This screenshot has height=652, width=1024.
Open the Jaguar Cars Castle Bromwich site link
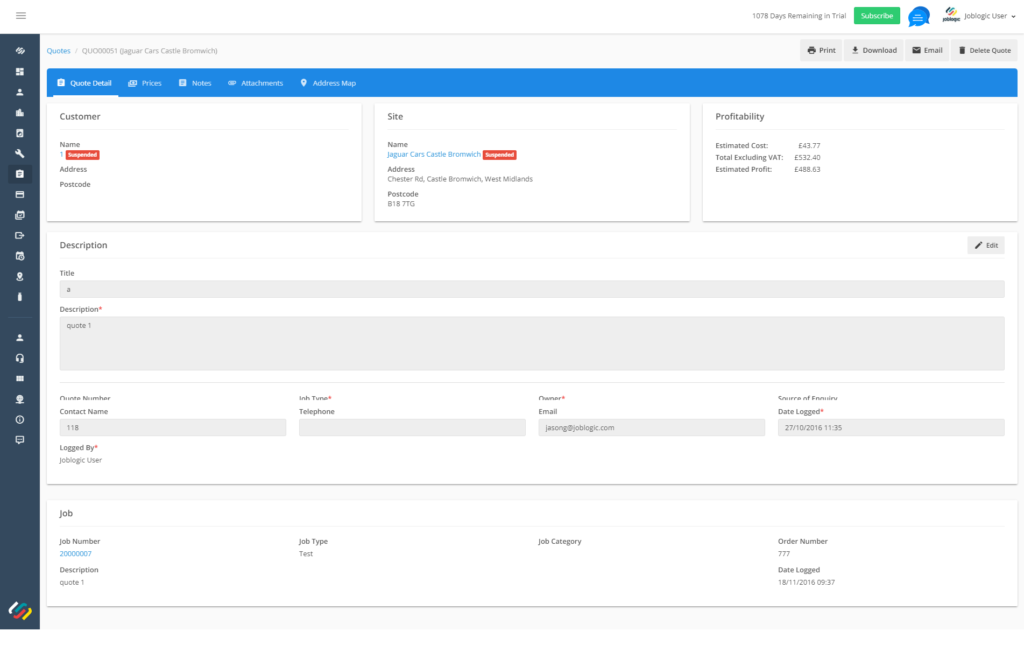pyautogui.click(x=433, y=155)
